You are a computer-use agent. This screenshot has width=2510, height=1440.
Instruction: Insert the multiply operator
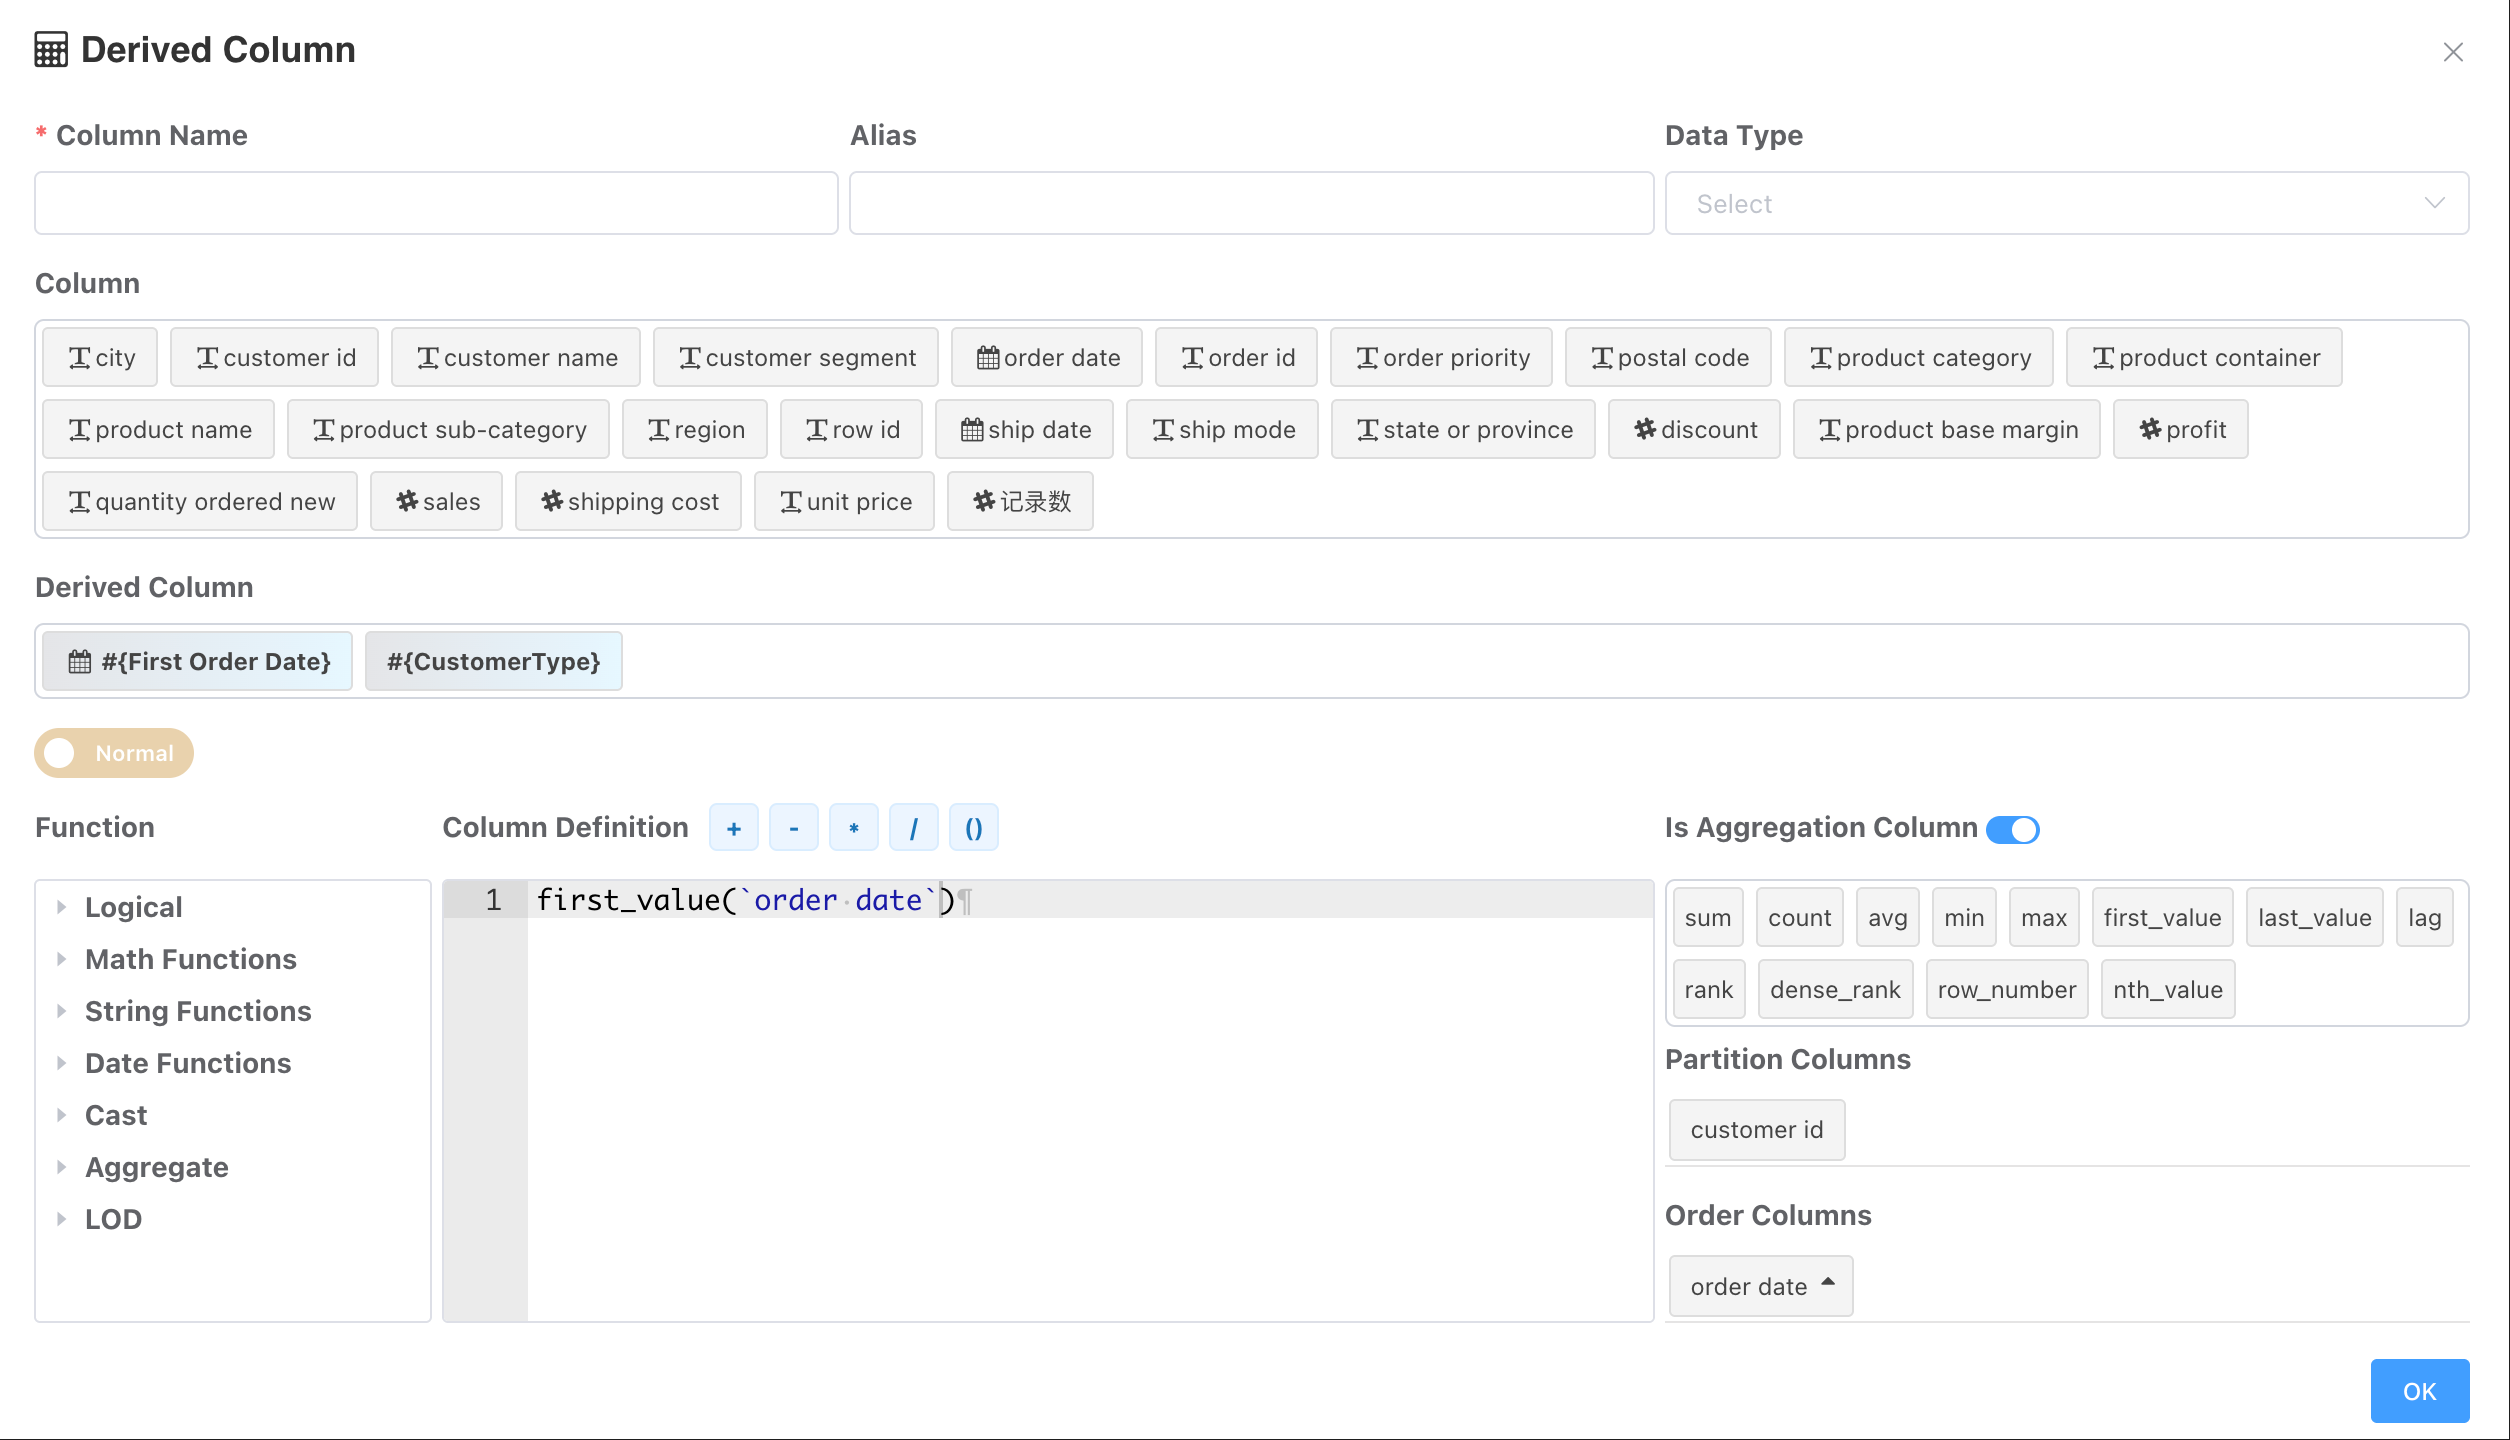click(854, 828)
